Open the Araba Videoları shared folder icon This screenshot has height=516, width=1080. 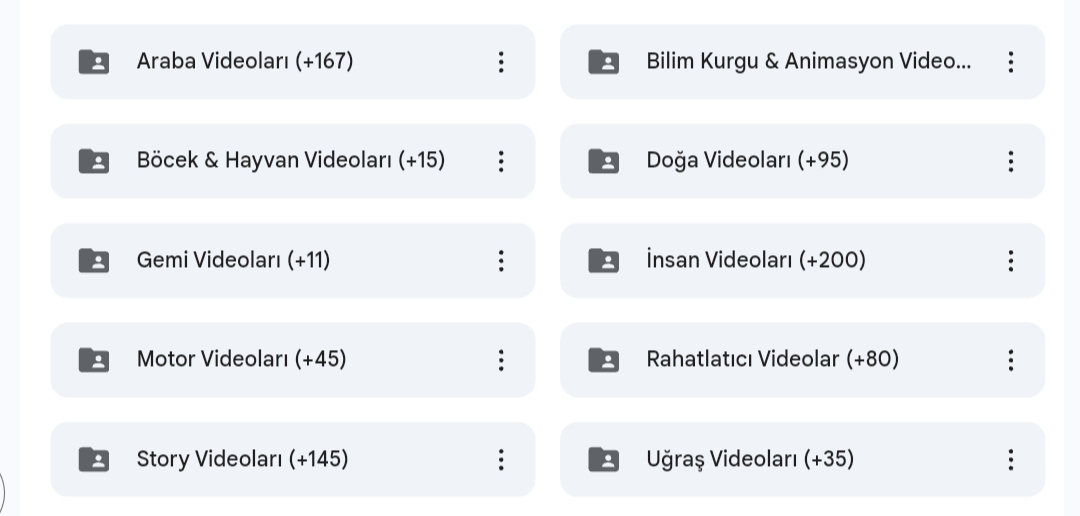tap(94, 62)
